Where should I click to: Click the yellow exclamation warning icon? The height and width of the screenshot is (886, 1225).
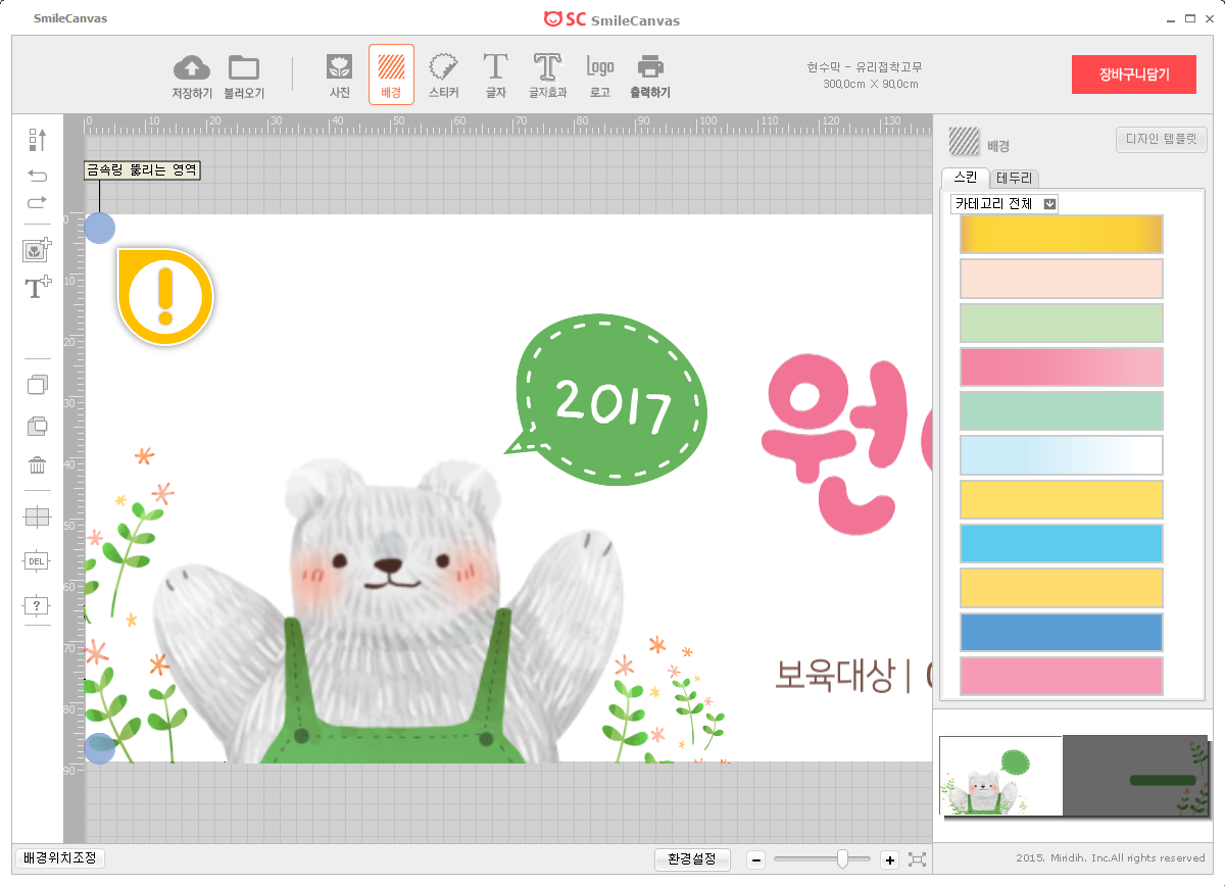pyautogui.click(x=166, y=297)
